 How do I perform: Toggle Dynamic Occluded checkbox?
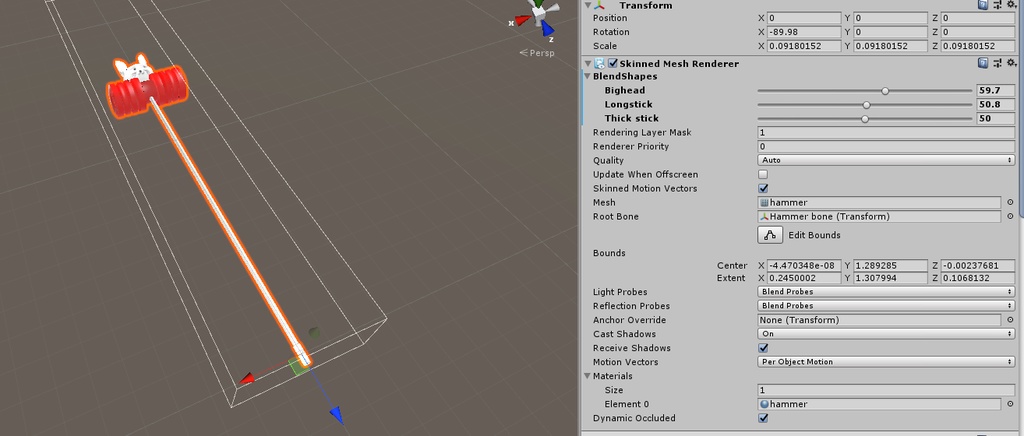click(763, 418)
